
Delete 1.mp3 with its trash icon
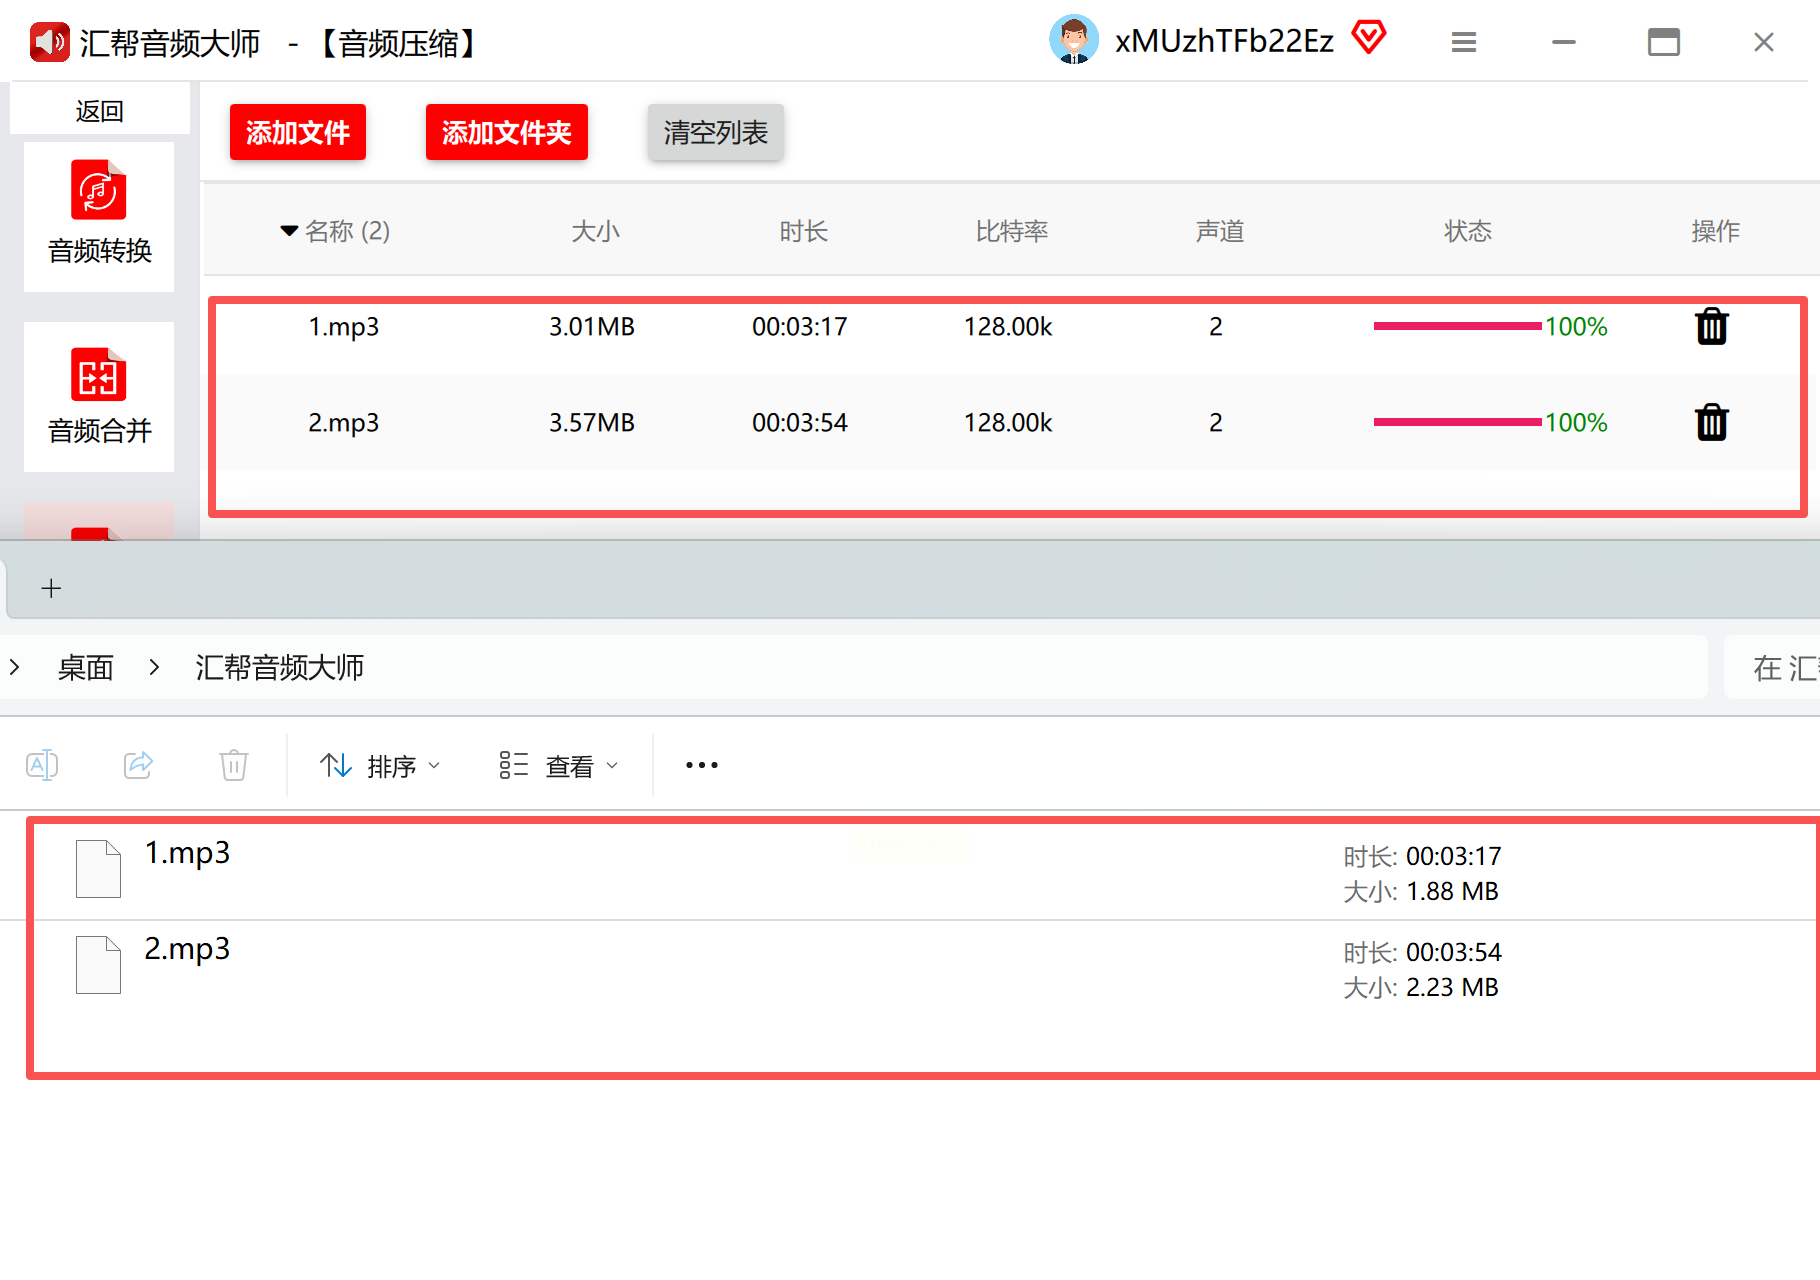pyautogui.click(x=1711, y=326)
